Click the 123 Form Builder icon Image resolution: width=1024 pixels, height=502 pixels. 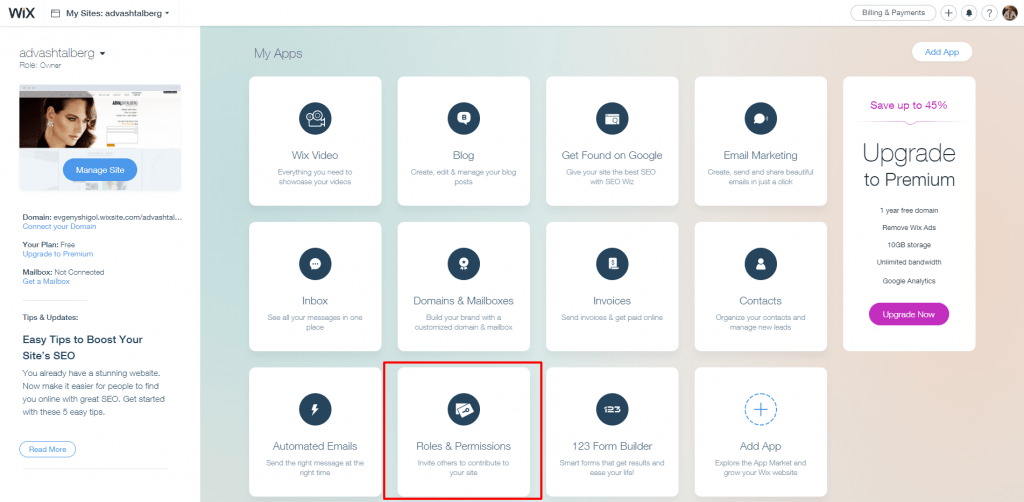612,409
